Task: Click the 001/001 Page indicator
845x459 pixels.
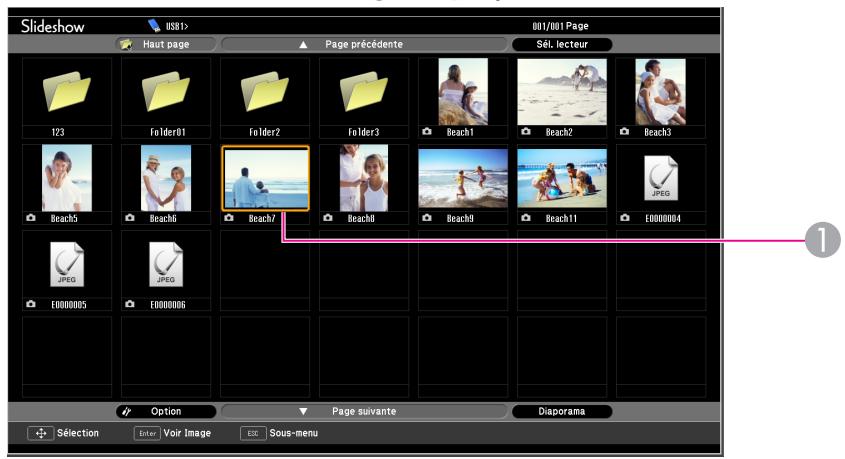Action: pyautogui.click(x=560, y=26)
